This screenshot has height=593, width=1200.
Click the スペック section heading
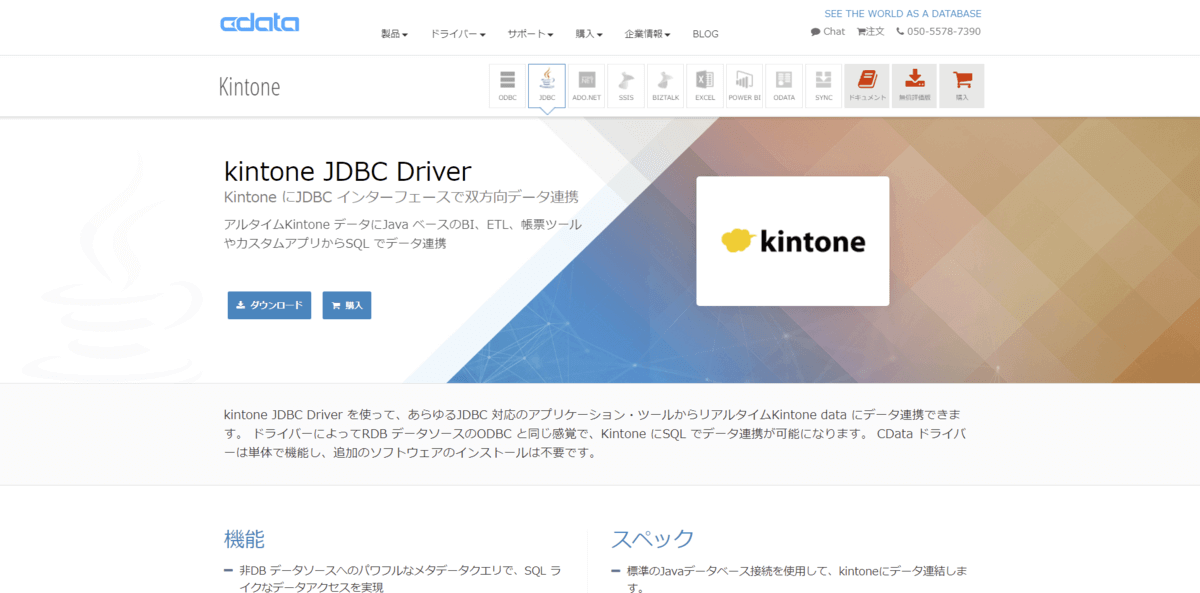[x=653, y=539]
